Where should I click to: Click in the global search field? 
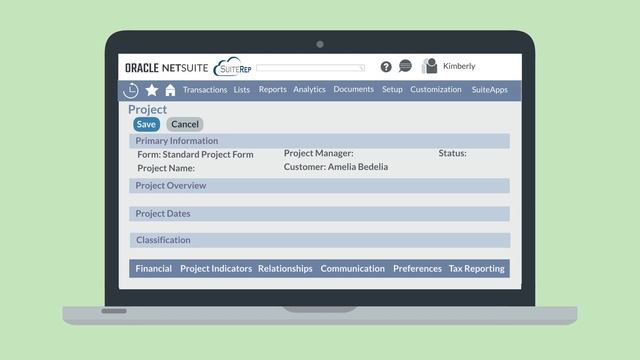click(311, 67)
